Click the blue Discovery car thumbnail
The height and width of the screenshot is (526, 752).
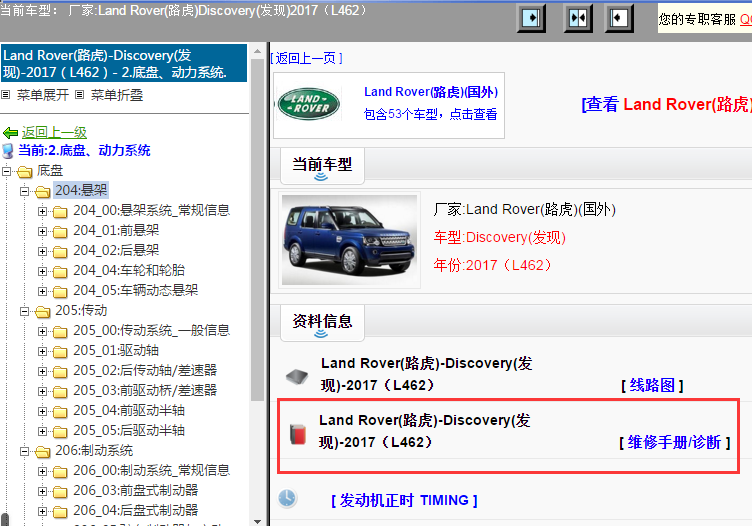click(x=349, y=240)
